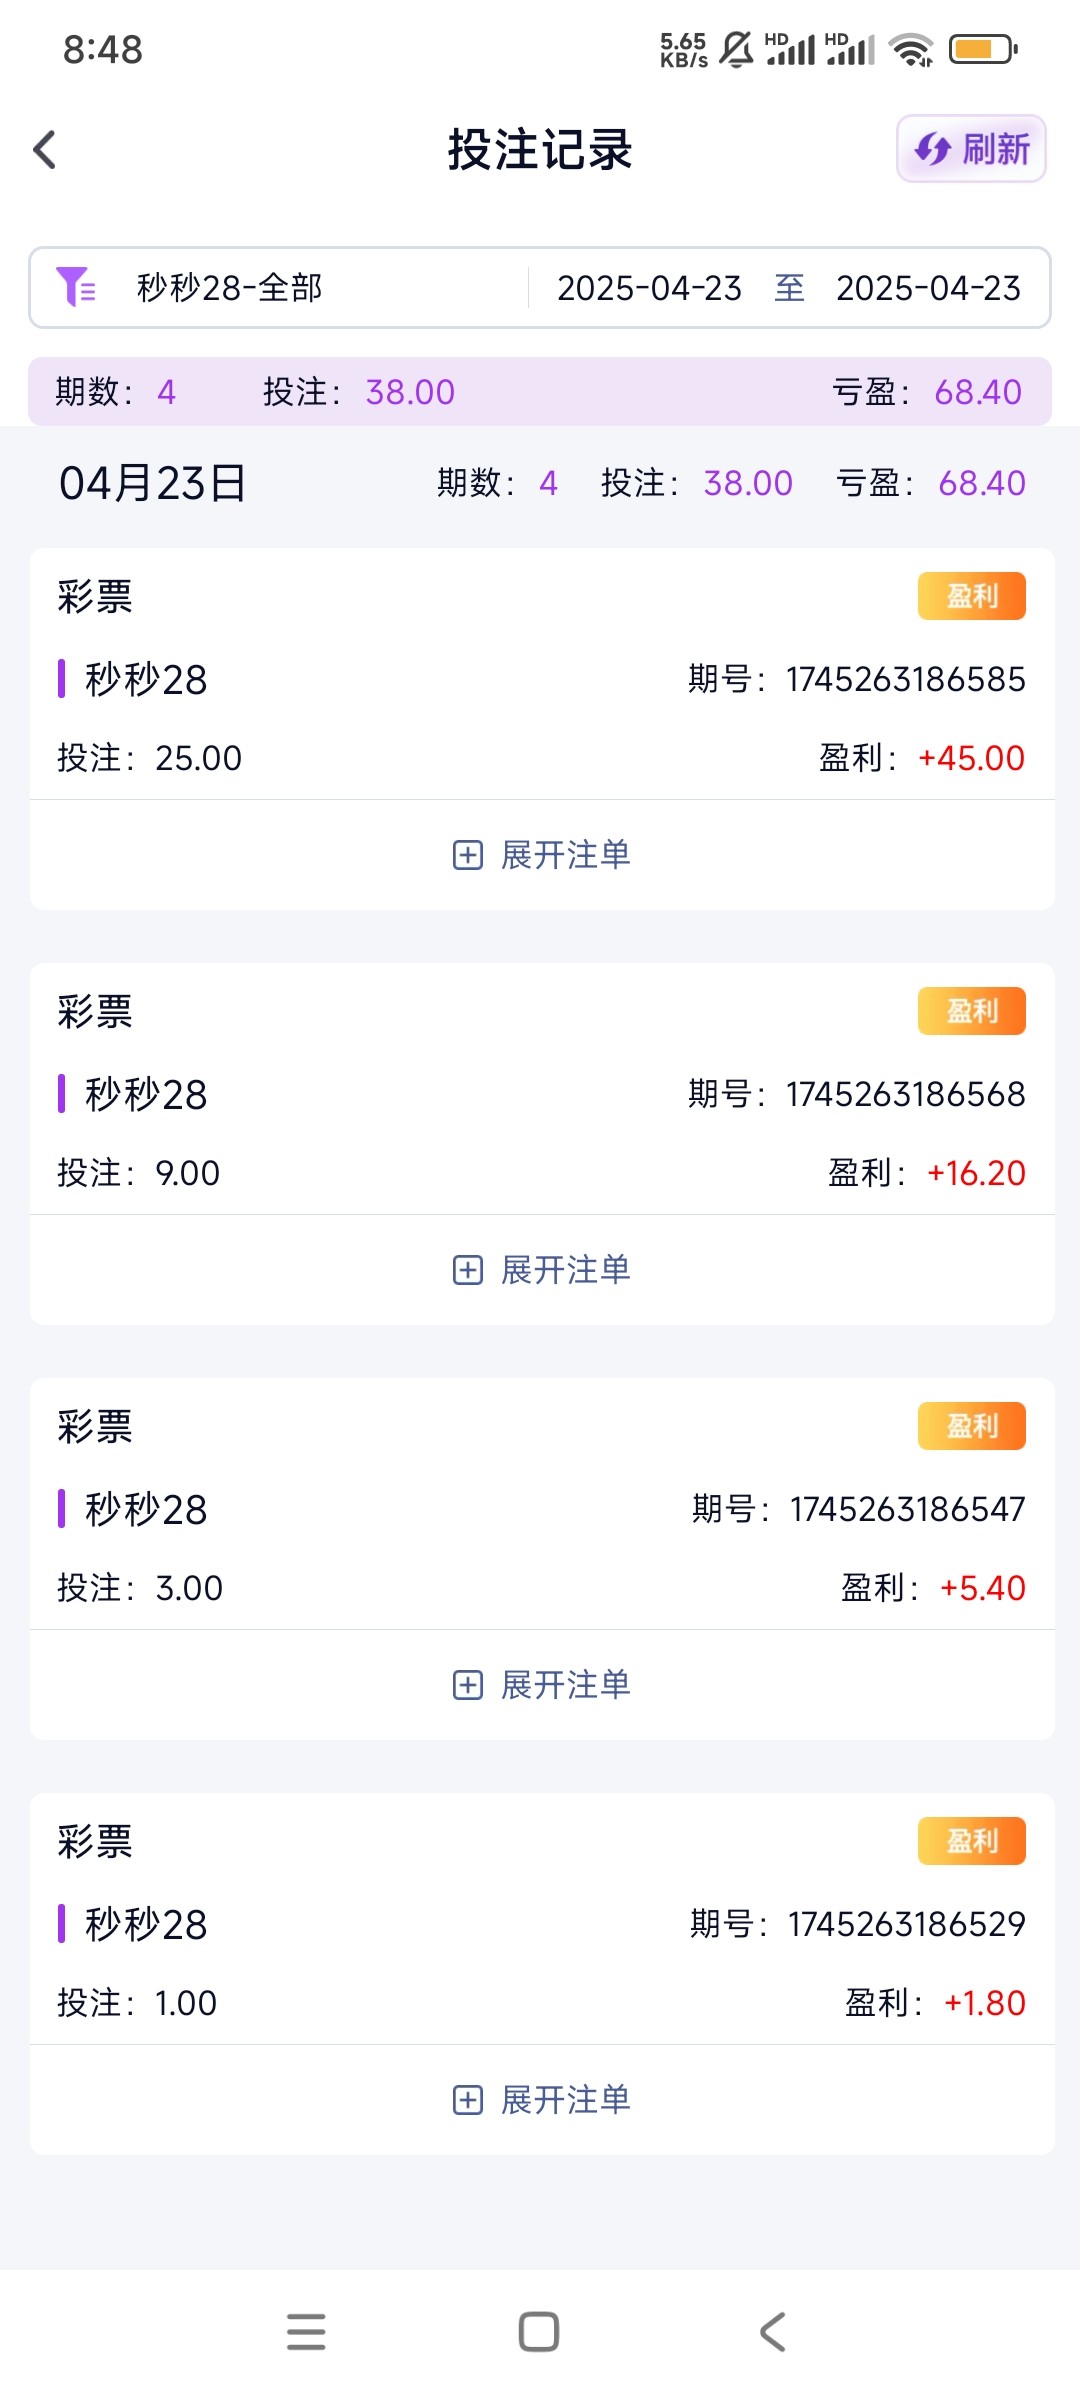Viewport: 1080px width, 2400px height.
Task: Select the end date field after 至
Action: click(x=928, y=288)
